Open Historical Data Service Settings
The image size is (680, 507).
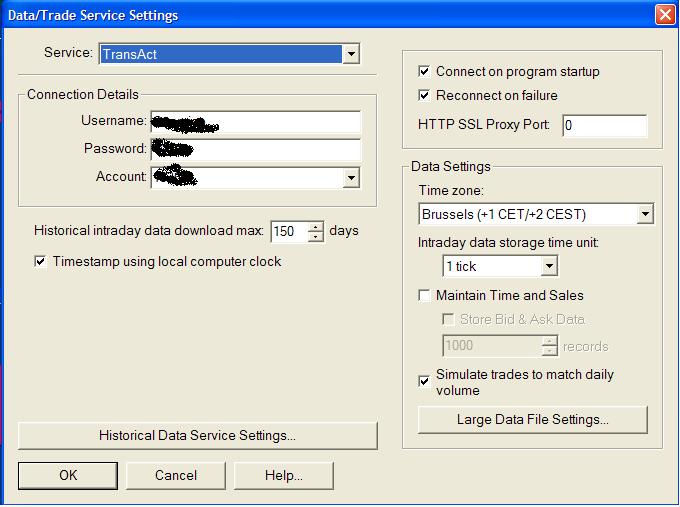click(x=197, y=435)
